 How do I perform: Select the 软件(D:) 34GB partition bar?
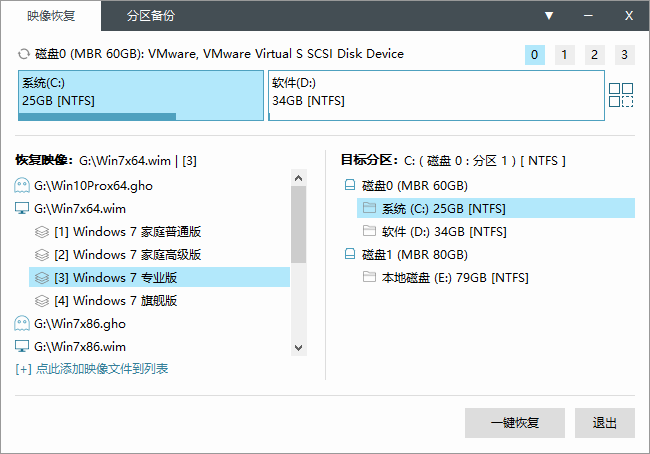[436, 95]
